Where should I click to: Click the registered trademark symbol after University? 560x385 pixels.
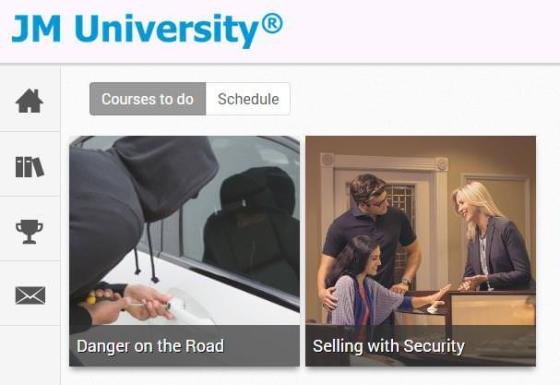(x=272, y=23)
